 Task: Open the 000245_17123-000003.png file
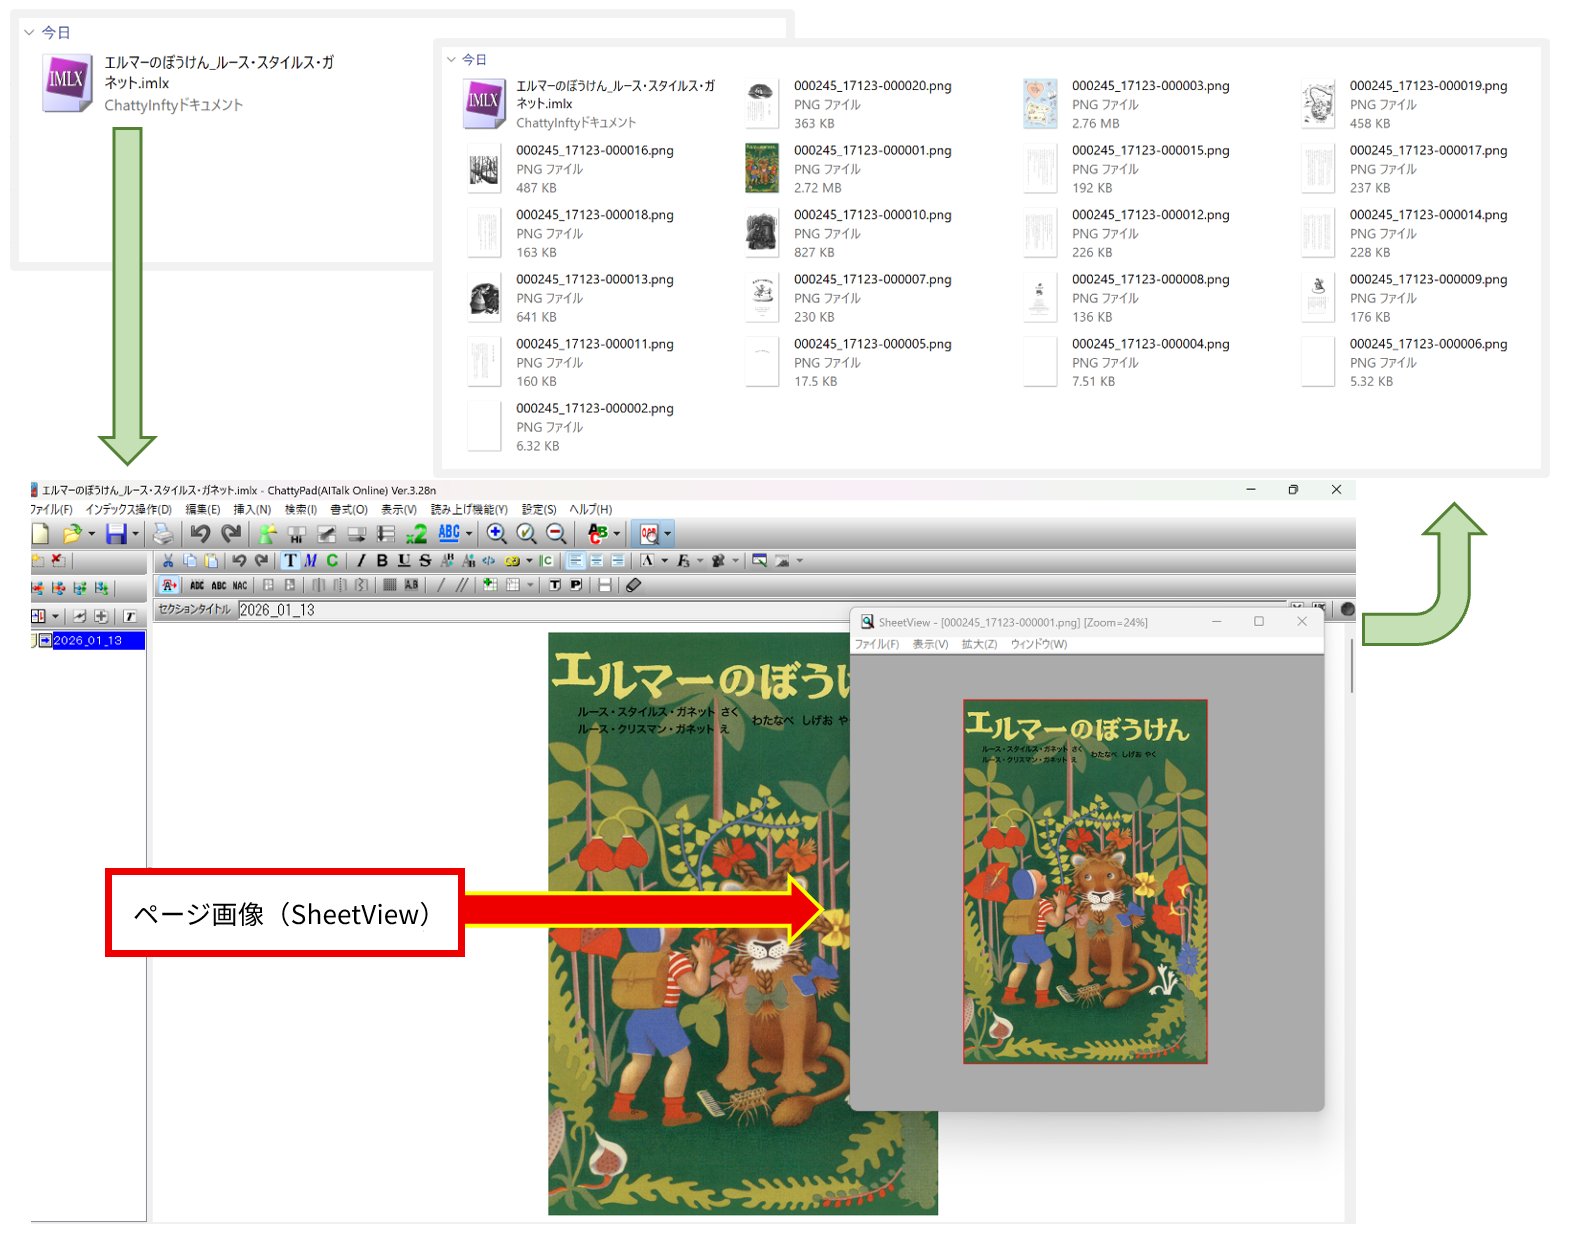pos(1150,86)
